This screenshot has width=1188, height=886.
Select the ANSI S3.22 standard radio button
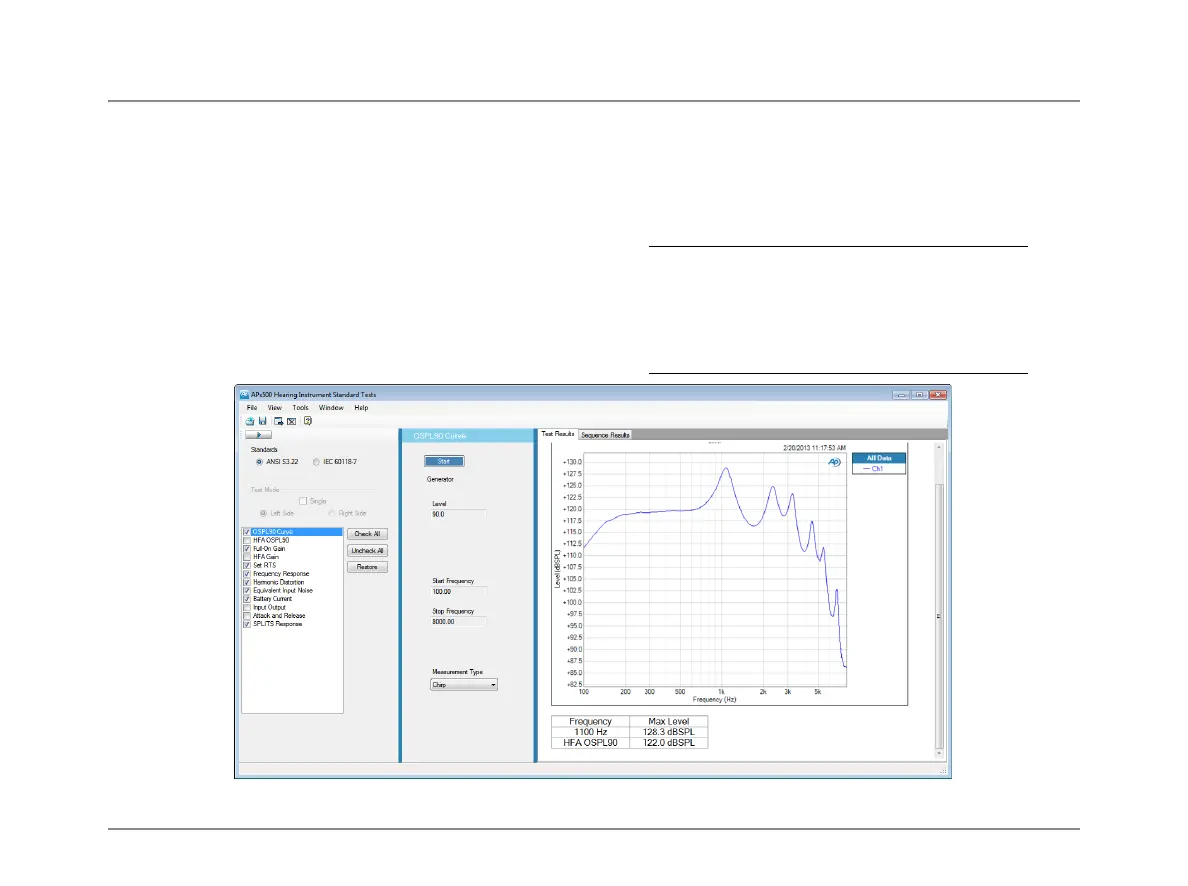259,462
